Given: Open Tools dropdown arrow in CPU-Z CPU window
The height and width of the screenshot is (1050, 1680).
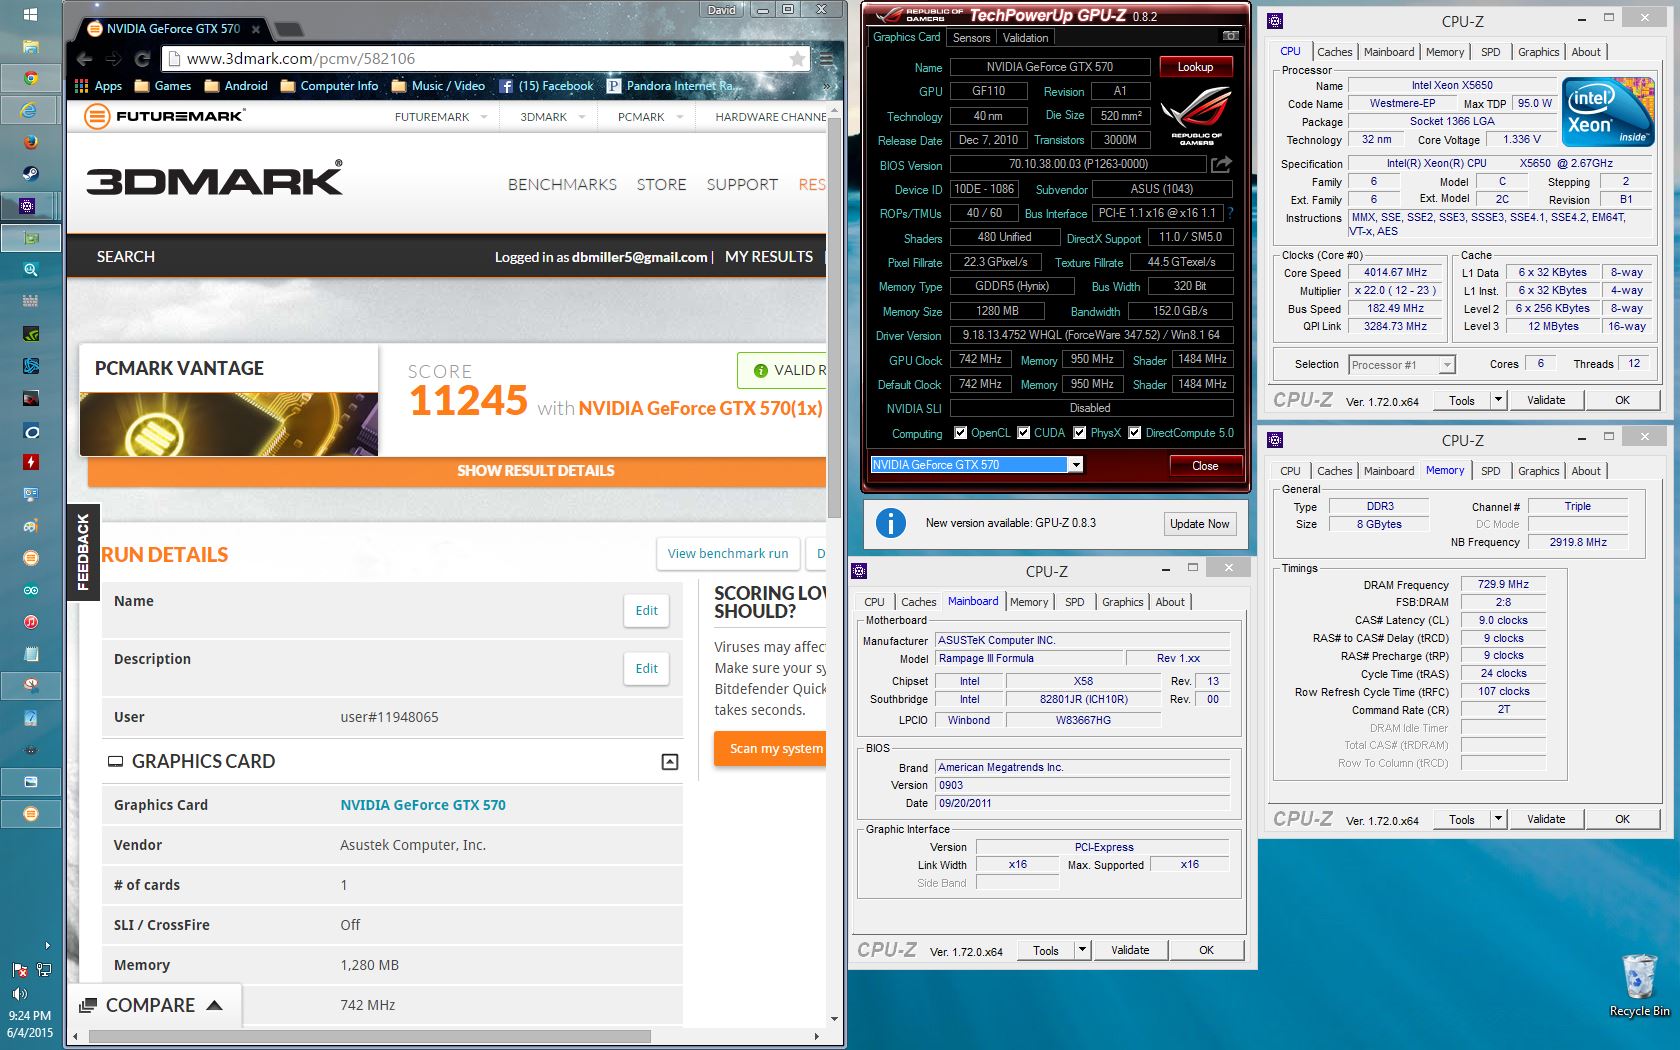Looking at the screenshot, I should click(1498, 400).
